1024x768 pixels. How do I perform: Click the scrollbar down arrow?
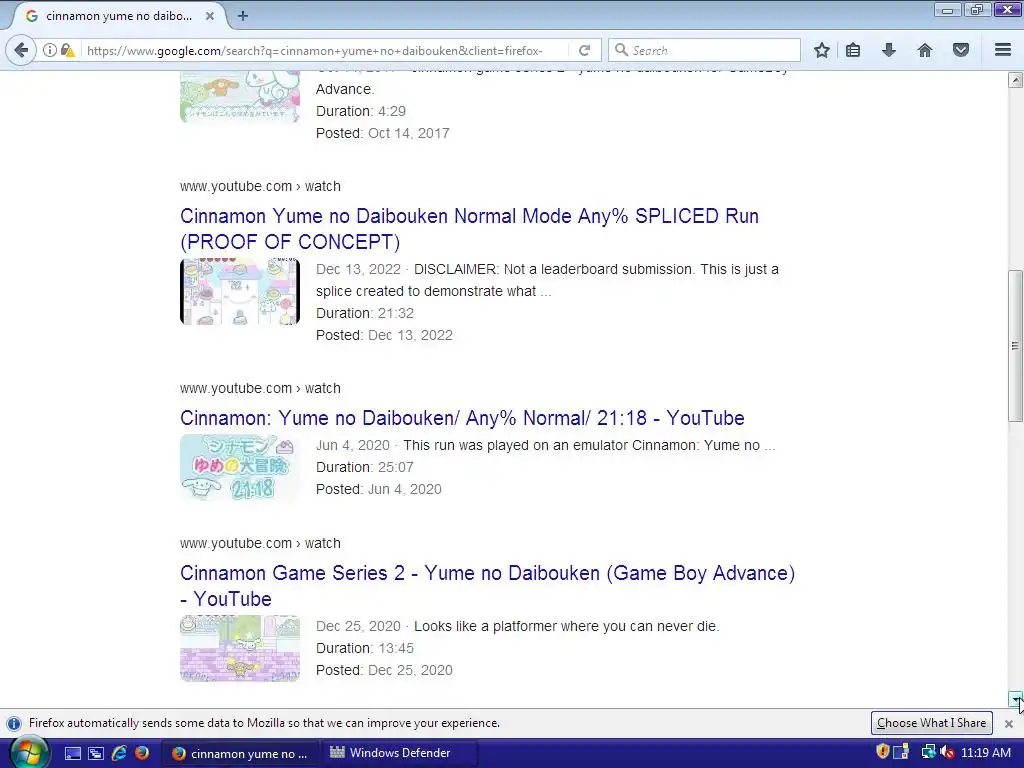pyautogui.click(x=1016, y=699)
